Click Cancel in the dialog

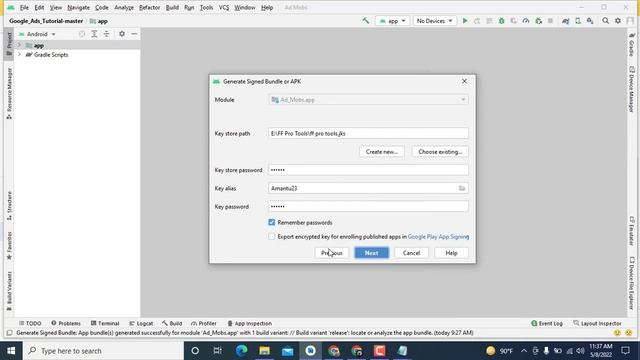coord(411,253)
